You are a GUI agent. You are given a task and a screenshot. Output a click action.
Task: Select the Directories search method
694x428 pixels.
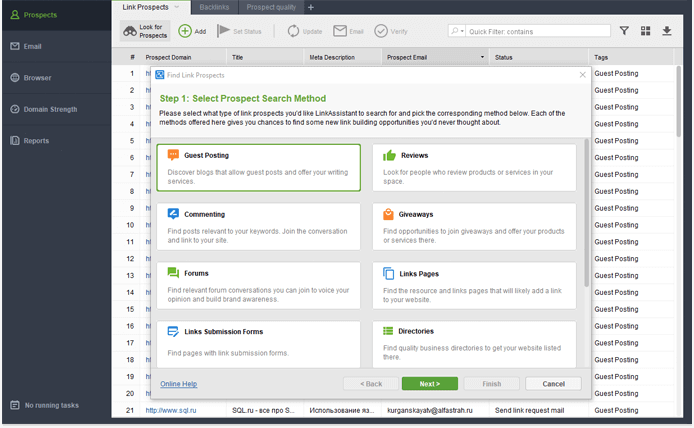click(x=474, y=344)
